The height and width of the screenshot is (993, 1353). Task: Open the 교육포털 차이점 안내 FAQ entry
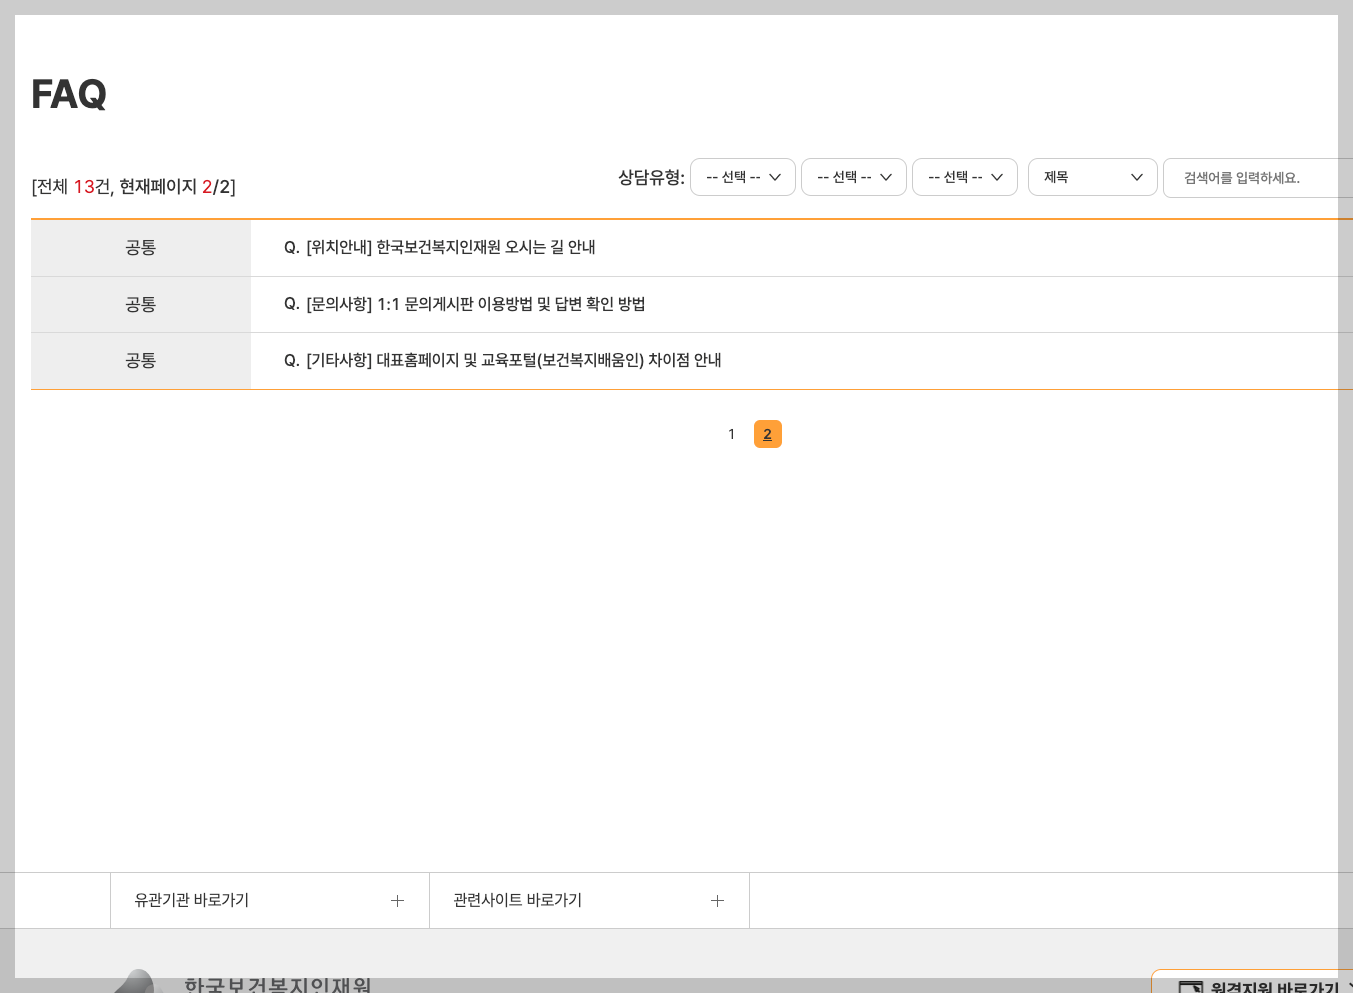pos(513,361)
